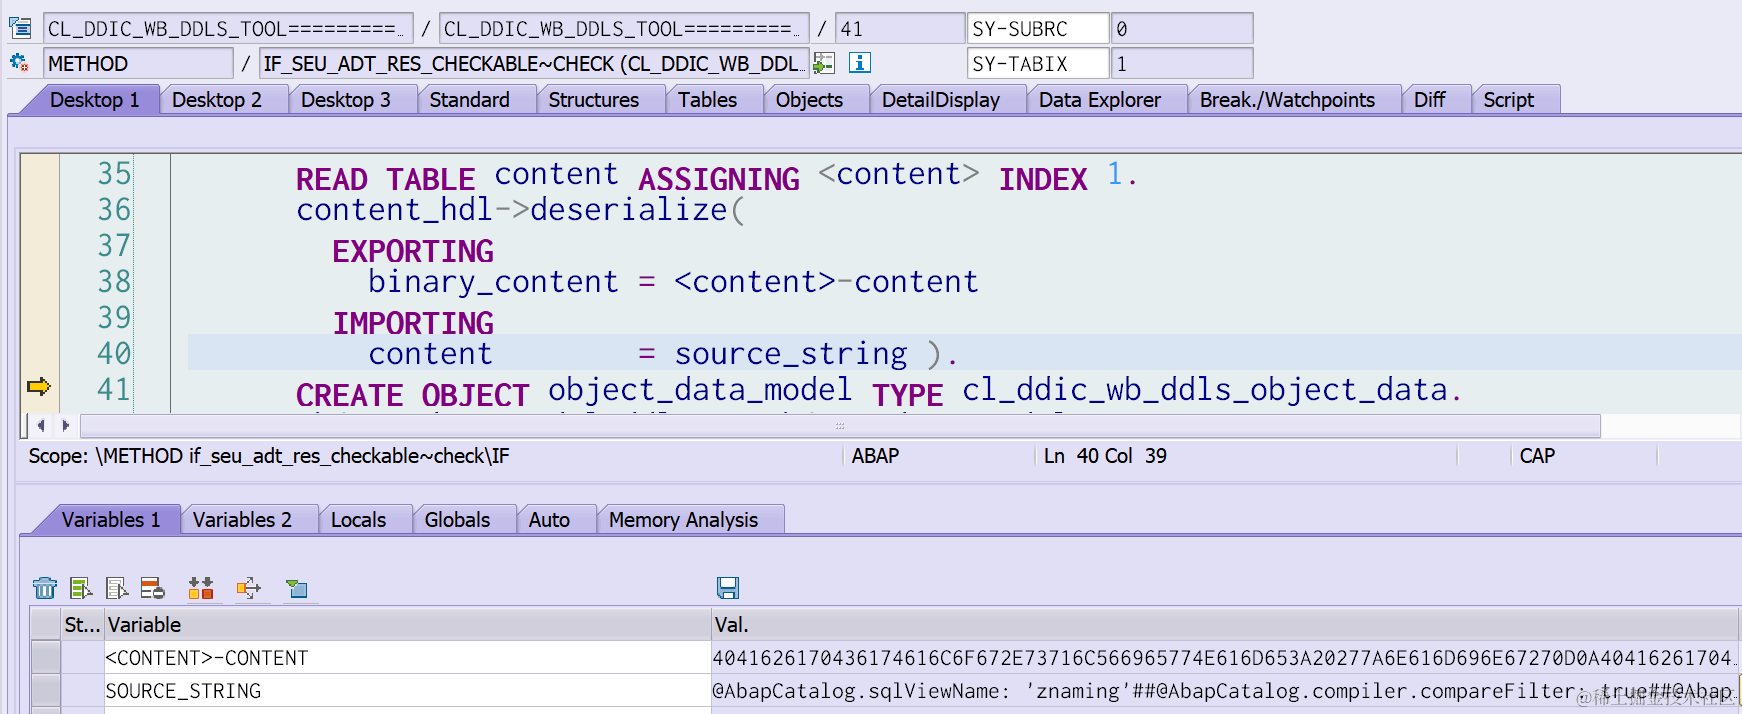This screenshot has height=714, width=1742.
Task: Click the <CONTENT>-CONTENT variable cell
Action: click(407, 657)
